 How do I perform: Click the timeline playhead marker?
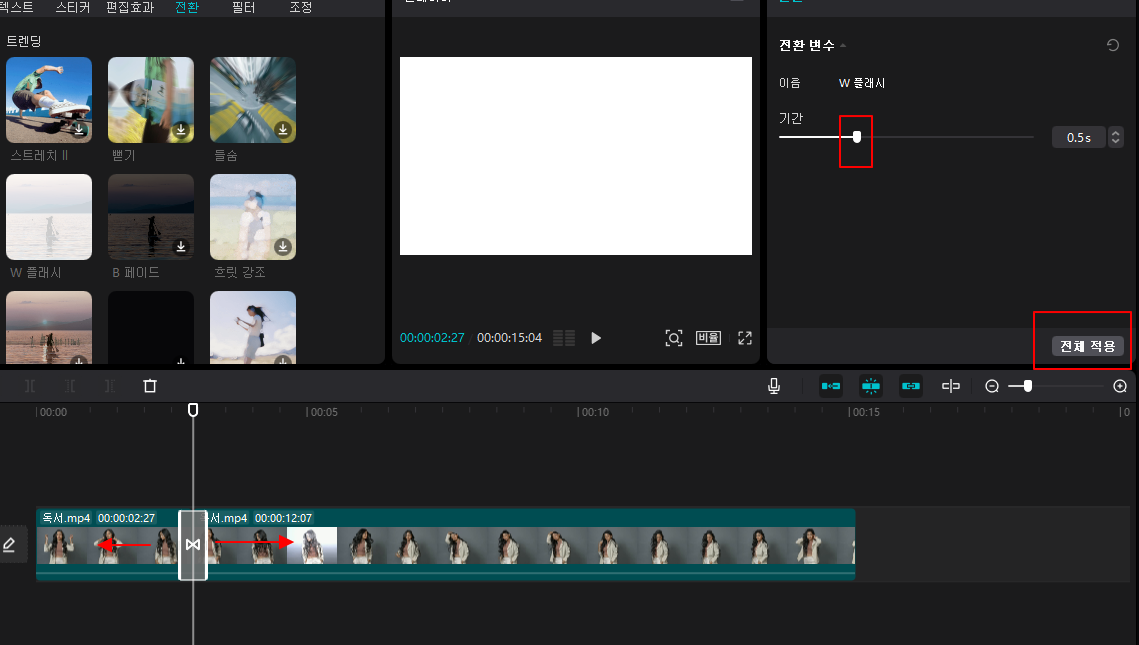(x=193, y=410)
